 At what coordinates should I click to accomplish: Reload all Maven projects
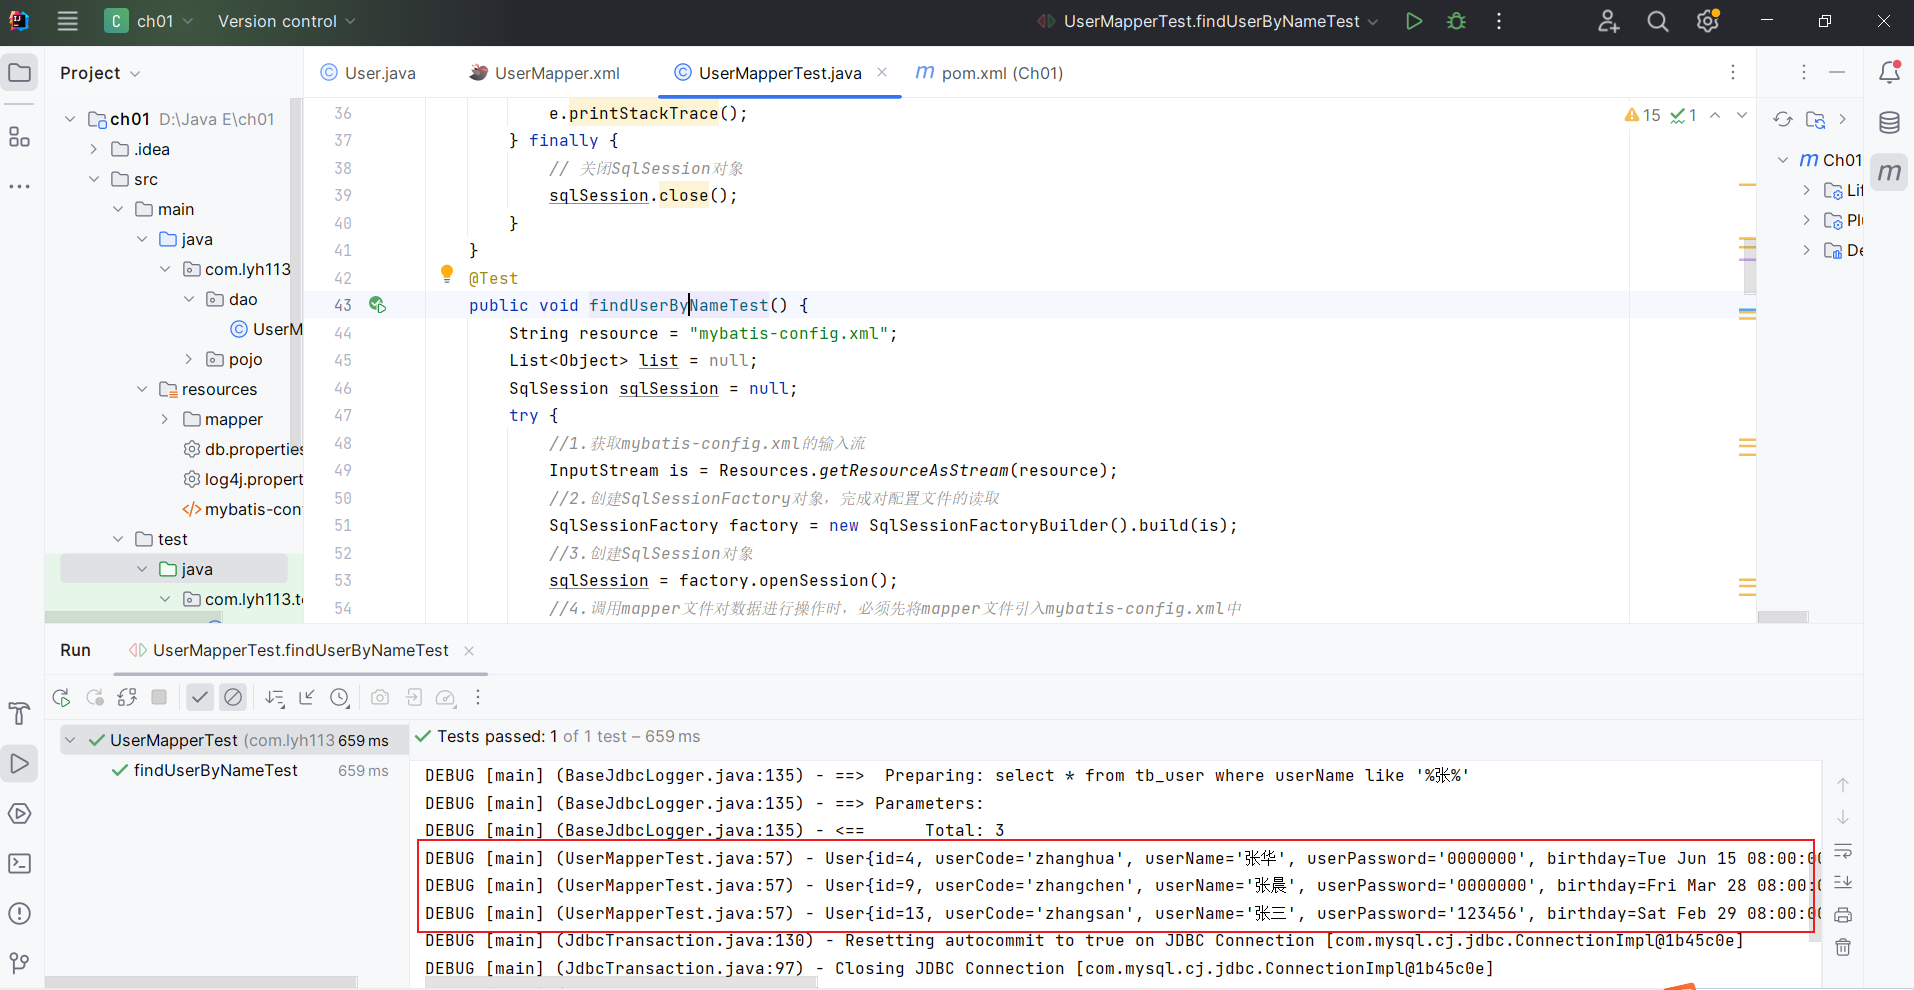(x=1783, y=120)
